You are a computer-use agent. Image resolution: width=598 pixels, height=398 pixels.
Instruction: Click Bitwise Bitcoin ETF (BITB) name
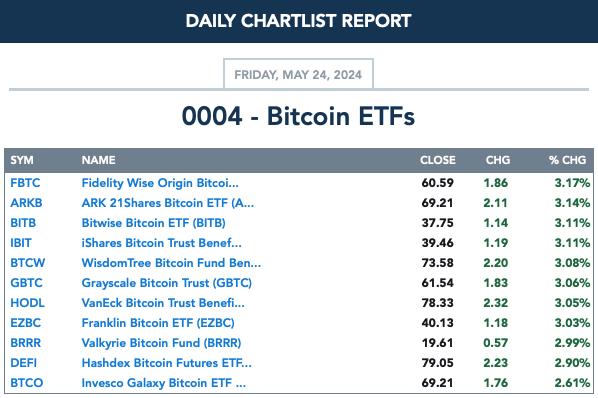coord(154,223)
